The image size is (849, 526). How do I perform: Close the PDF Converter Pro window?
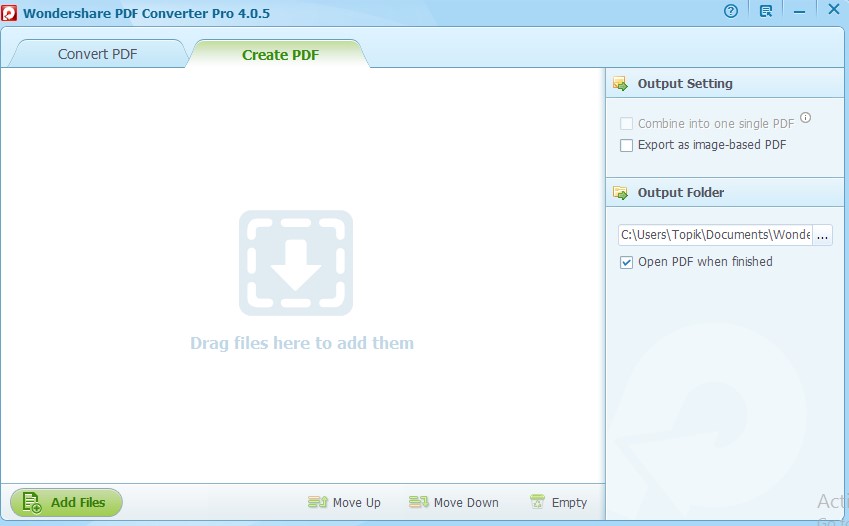(834, 9)
